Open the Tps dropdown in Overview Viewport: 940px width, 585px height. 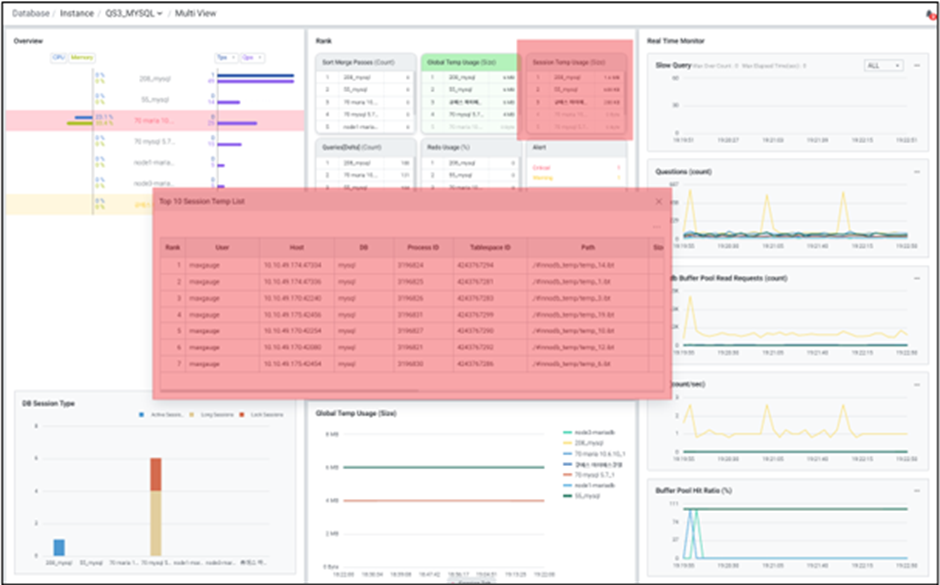[x=224, y=58]
